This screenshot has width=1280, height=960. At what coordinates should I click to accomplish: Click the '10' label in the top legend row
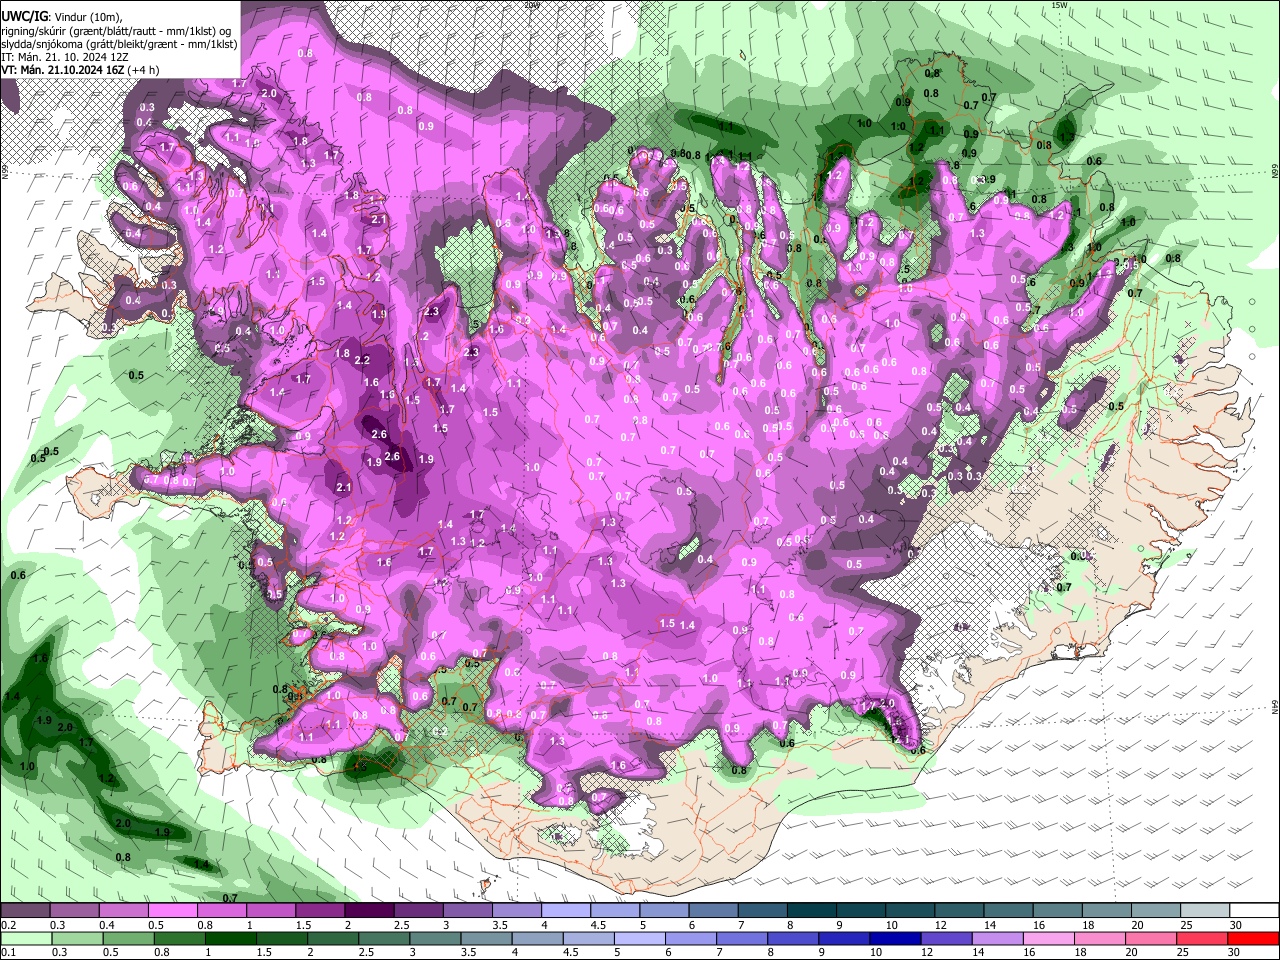pyautogui.click(x=891, y=925)
